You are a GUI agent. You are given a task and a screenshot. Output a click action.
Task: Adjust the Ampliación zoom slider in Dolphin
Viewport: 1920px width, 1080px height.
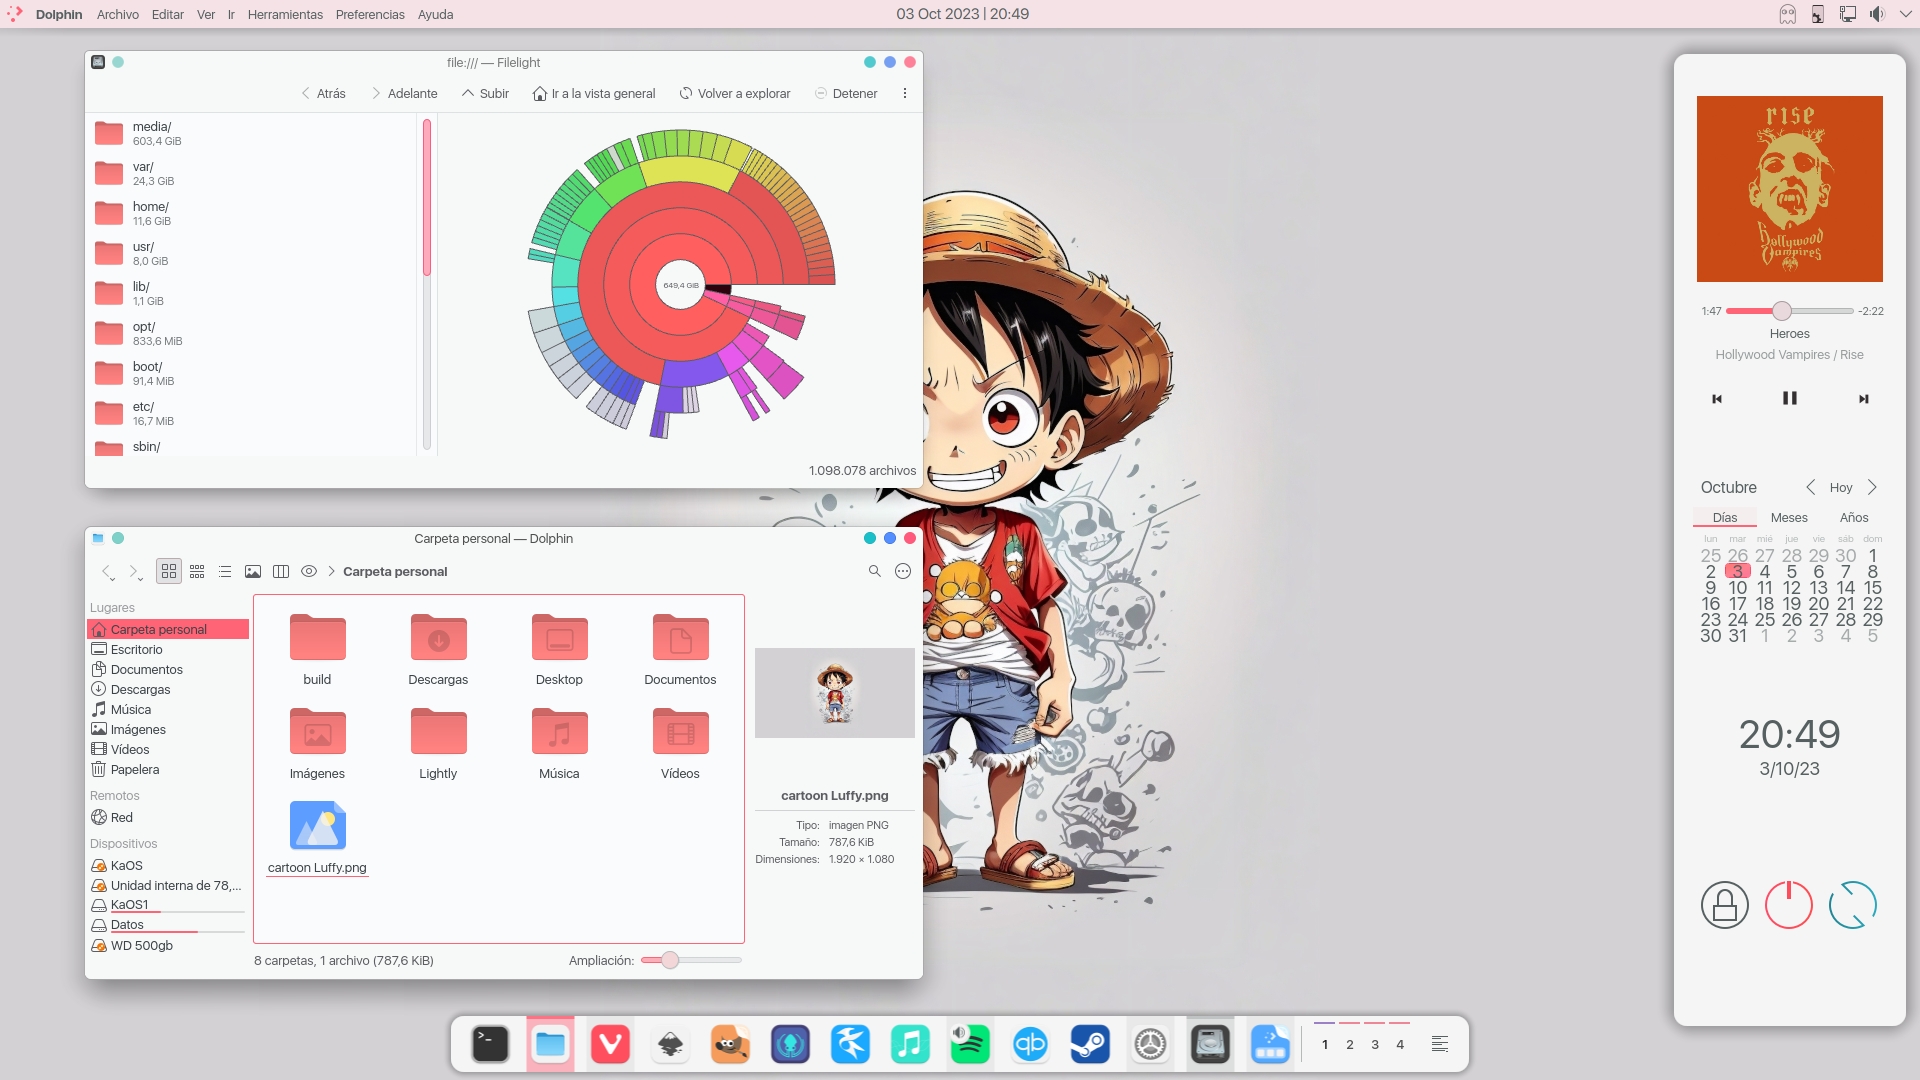tap(691, 960)
